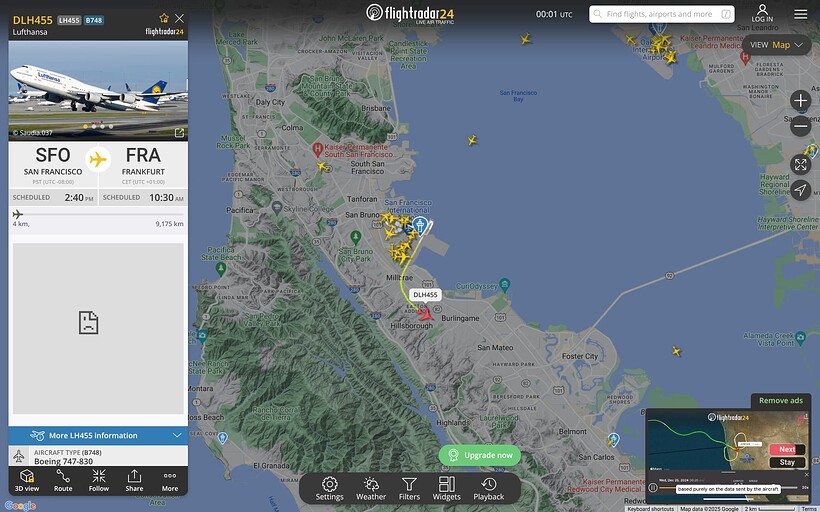The height and width of the screenshot is (512, 820).
Task: Click the Follow aircraft icon
Action: (x=98, y=480)
